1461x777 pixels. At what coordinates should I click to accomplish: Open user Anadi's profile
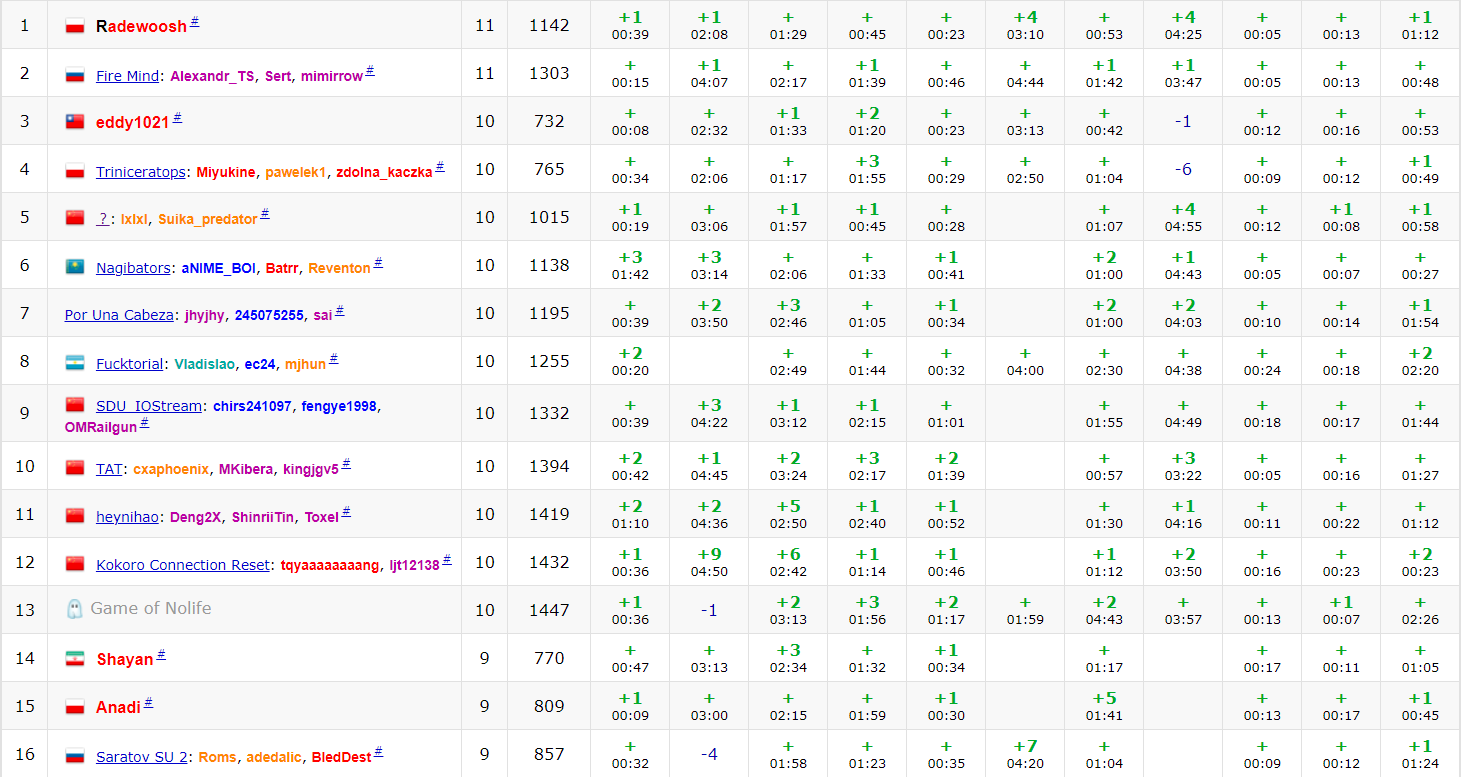tap(118, 707)
